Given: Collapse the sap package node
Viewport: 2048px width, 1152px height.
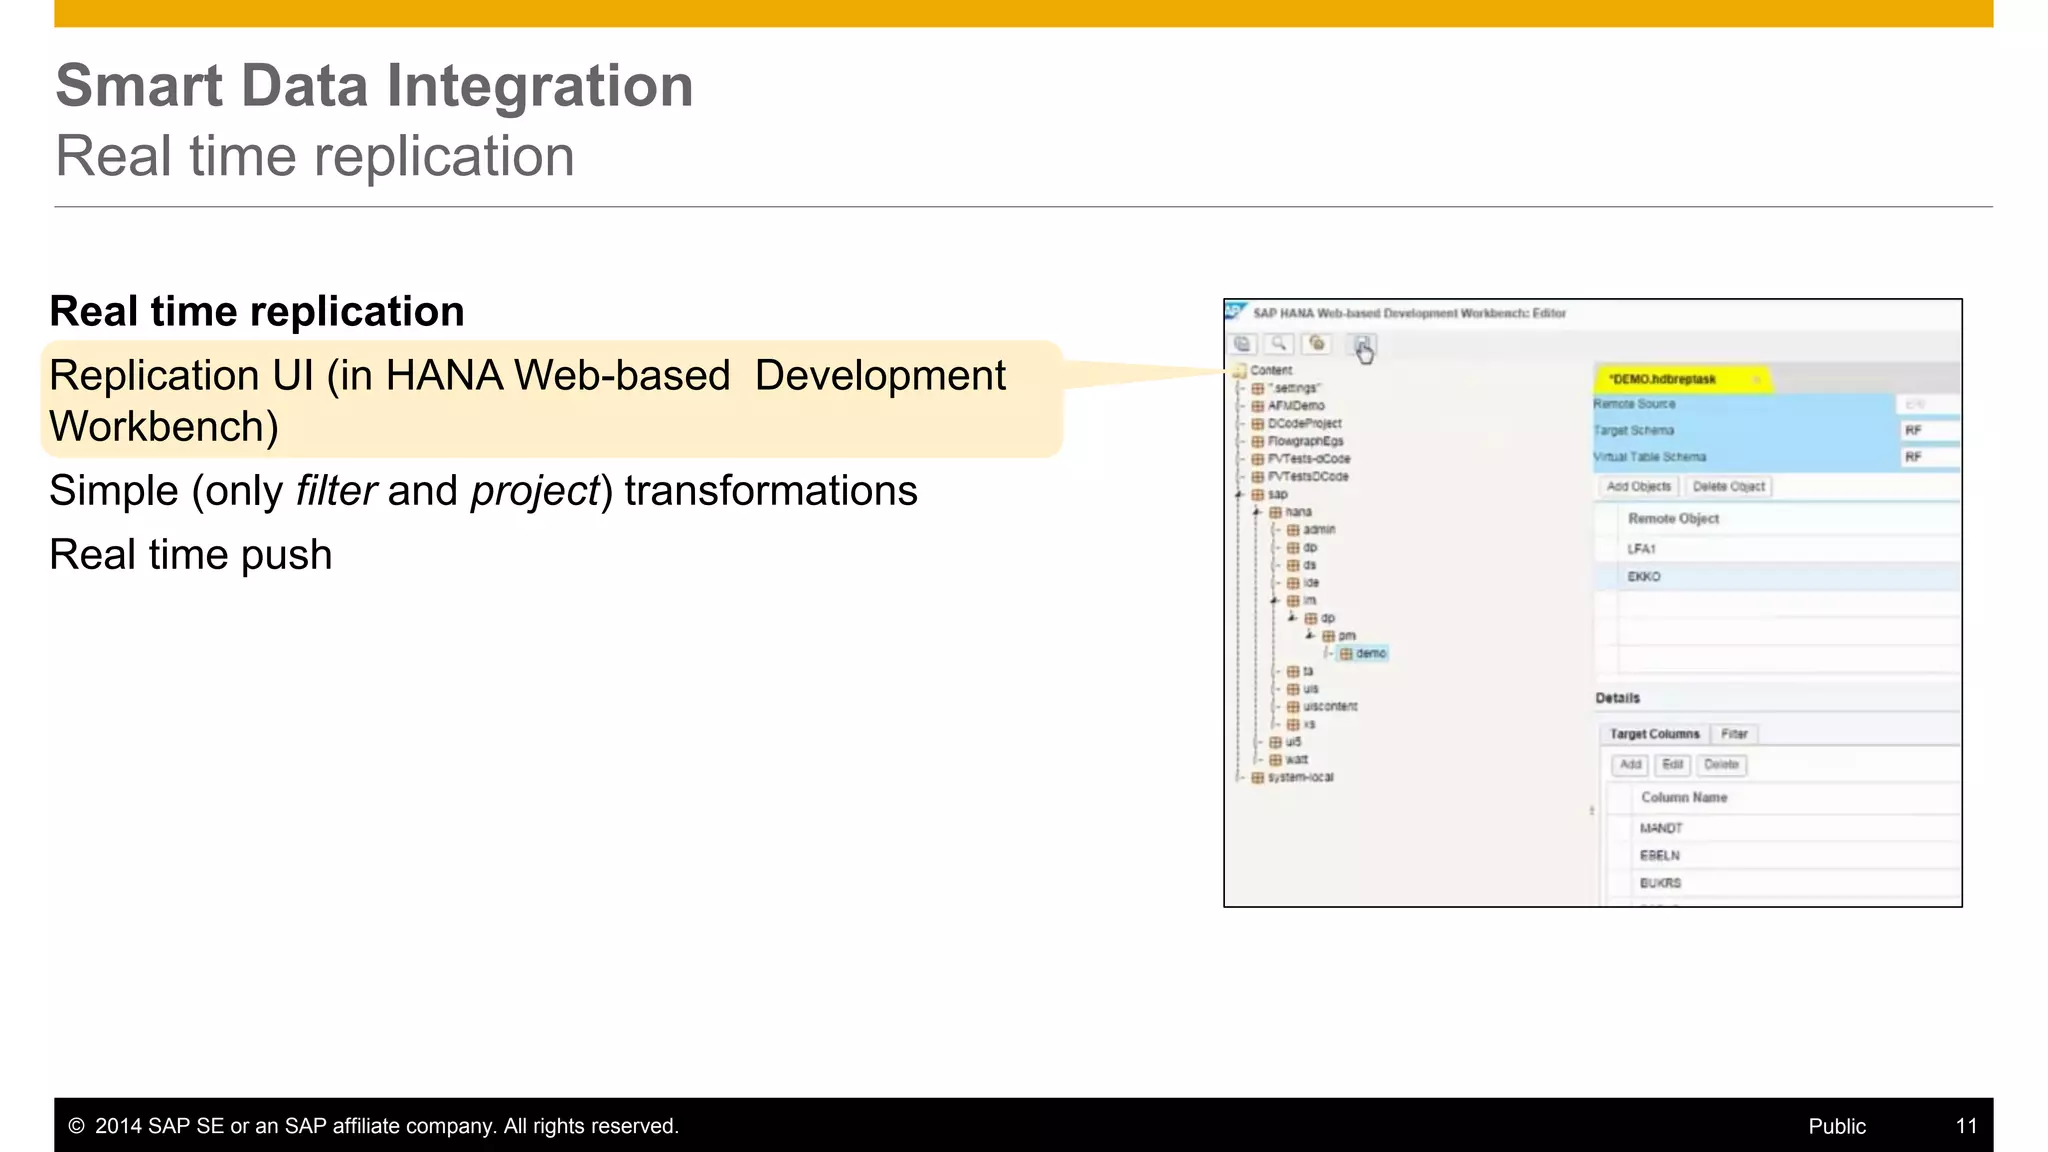Looking at the screenshot, I should click(x=1240, y=495).
